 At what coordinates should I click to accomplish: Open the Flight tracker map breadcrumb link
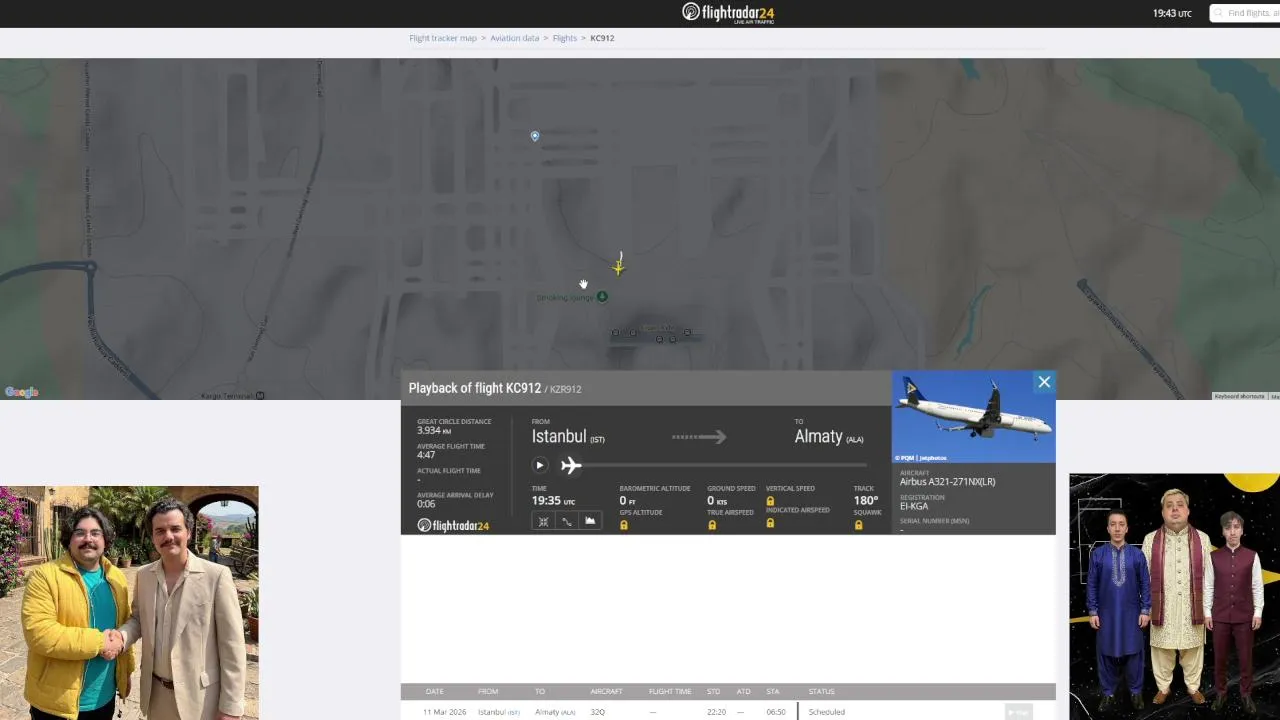443,38
